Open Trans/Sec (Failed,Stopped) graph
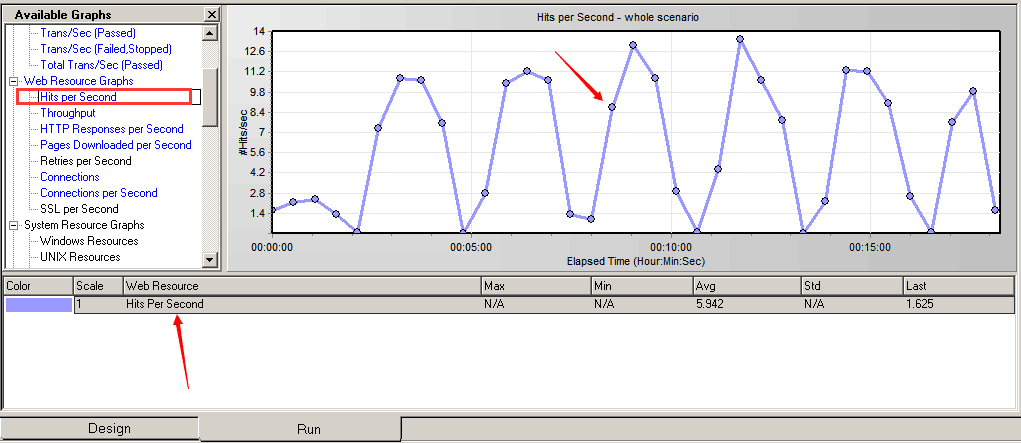Screen dimensions: 1021x443 click(x=106, y=49)
